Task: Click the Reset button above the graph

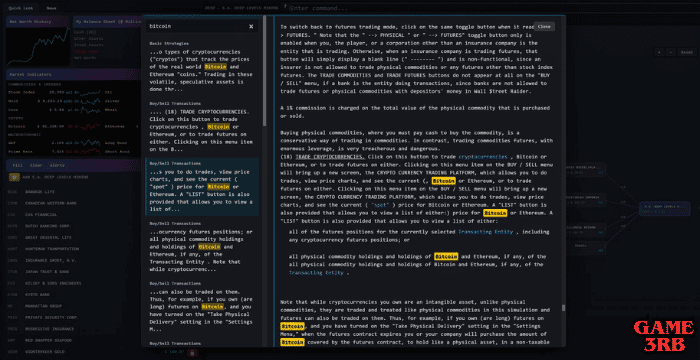Action: coord(686,52)
